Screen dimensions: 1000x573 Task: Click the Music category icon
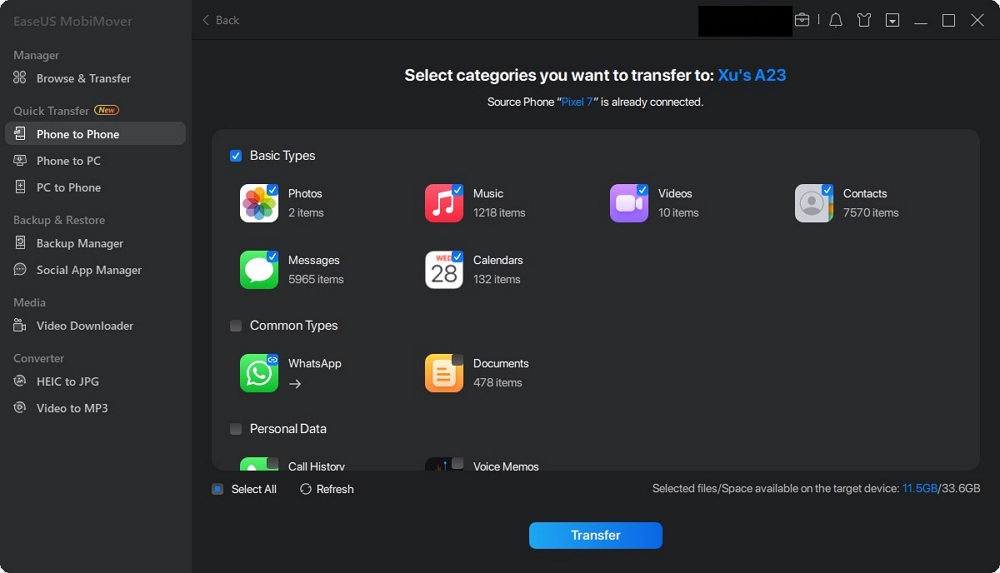[444, 203]
